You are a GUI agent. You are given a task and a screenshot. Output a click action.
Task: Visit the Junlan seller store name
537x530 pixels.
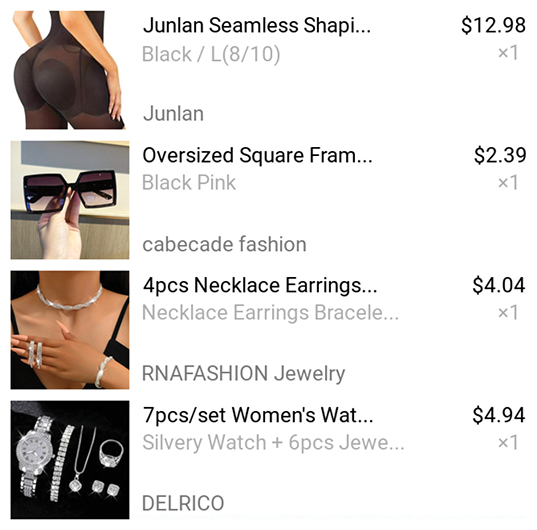[173, 114]
